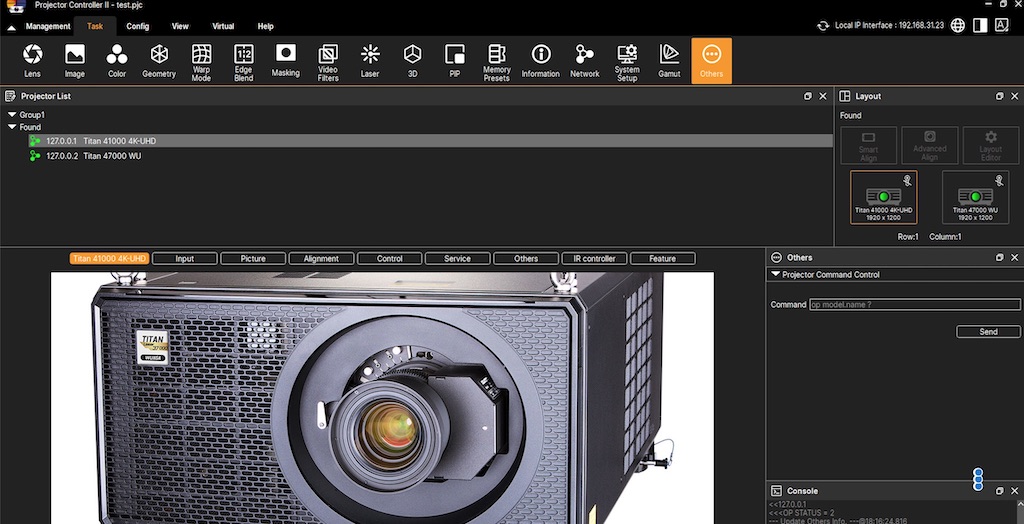Switch to the Service page tab
This screenshot has width=1024, height=524.
pos(458,259)
